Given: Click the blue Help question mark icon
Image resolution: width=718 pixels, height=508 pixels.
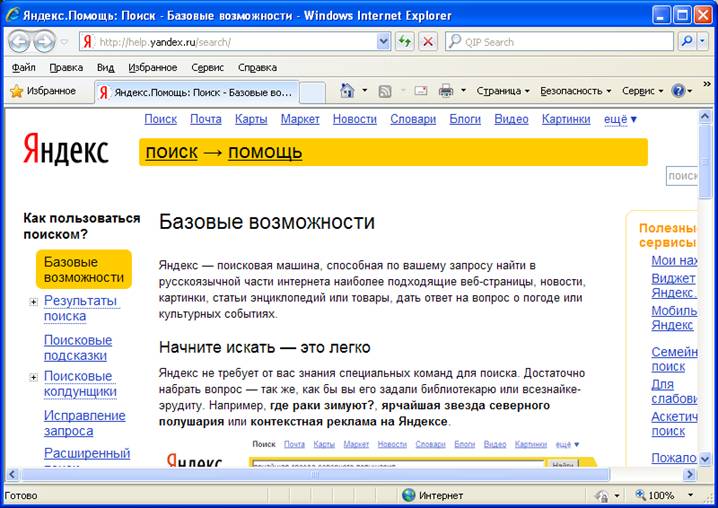Looking at the screenshot, I should click(x=678, y=91).
